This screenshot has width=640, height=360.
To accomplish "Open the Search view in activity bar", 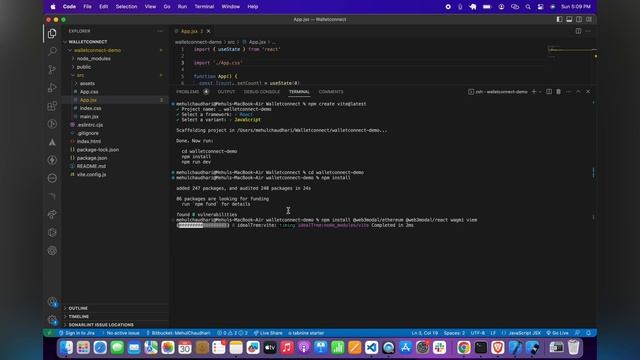I will [x=52, y=51].
